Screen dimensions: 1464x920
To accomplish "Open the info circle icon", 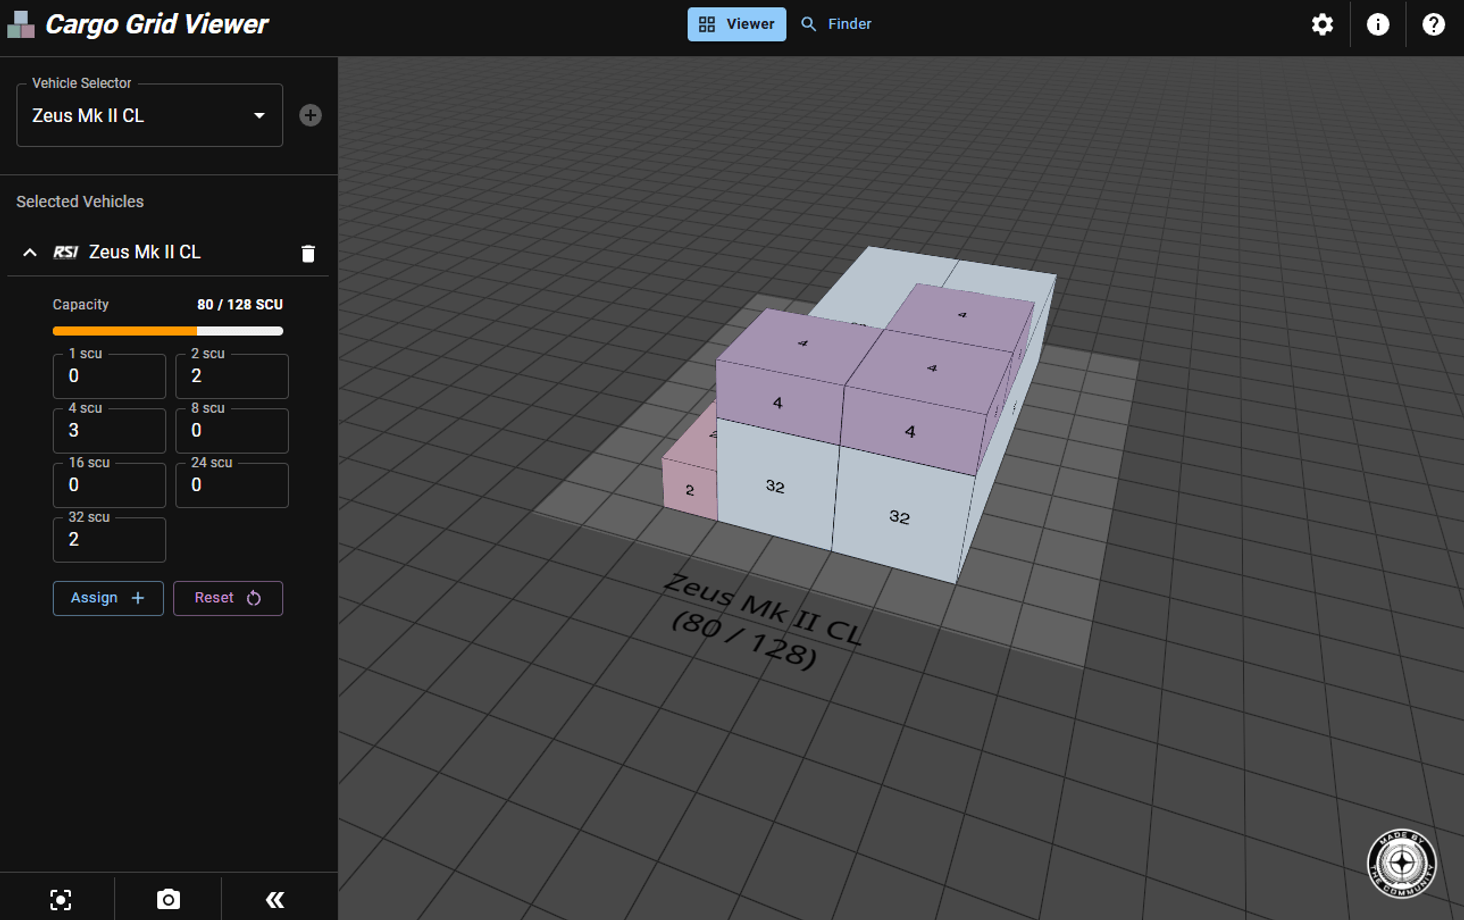I will 1378,24.
